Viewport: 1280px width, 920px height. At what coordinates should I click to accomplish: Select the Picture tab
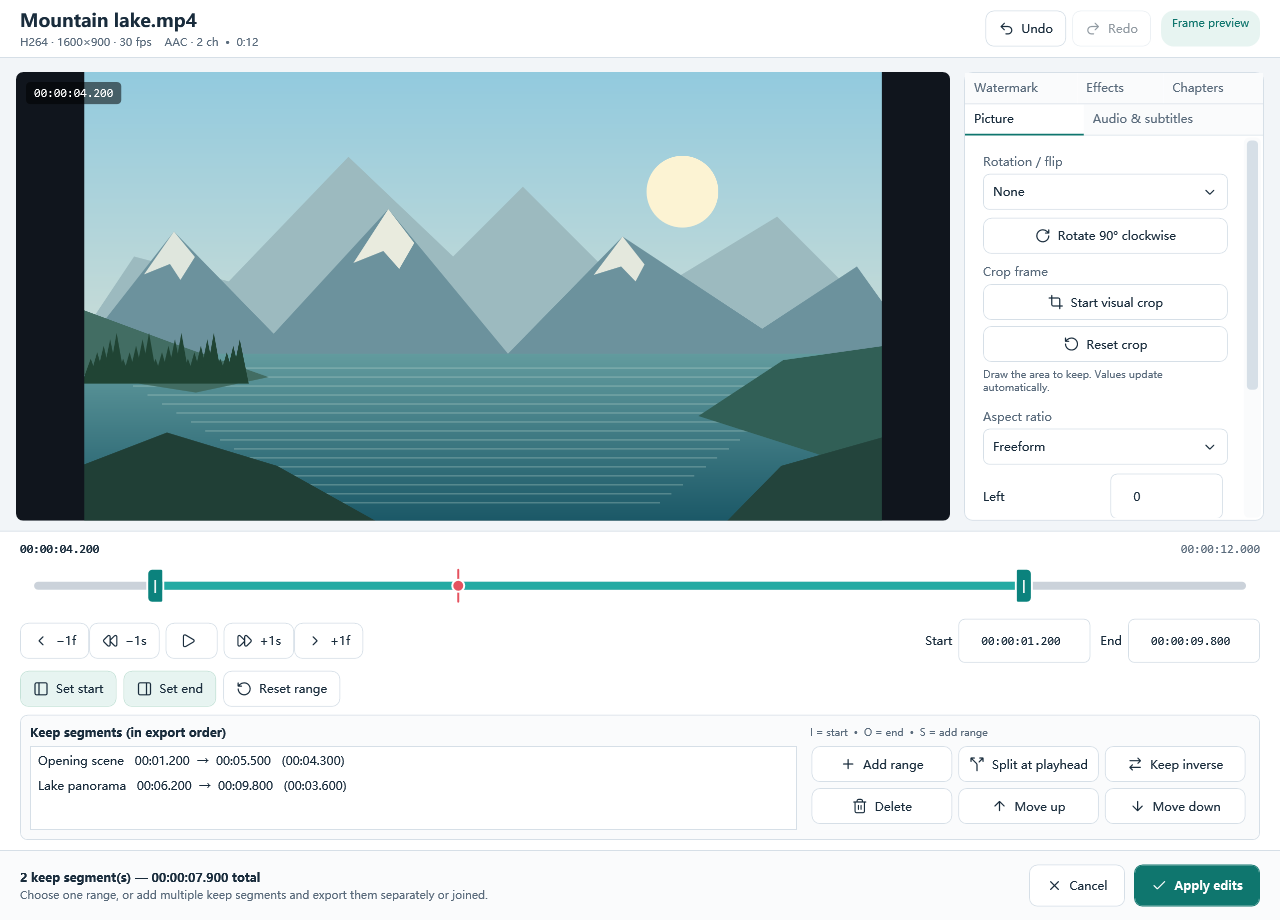[x=1024, y=119]
